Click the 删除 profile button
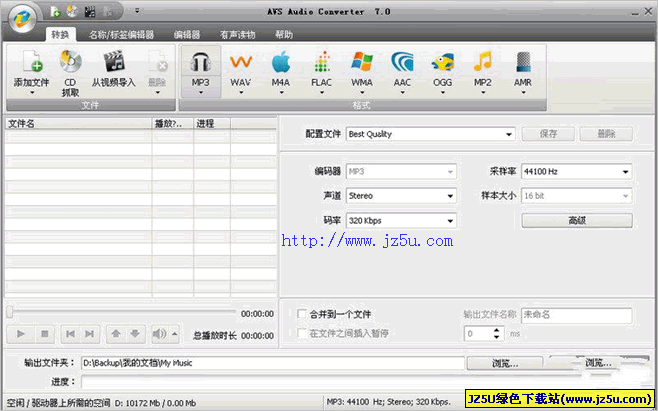This screenshot has width=658, height=411. (x=606, y=134)
